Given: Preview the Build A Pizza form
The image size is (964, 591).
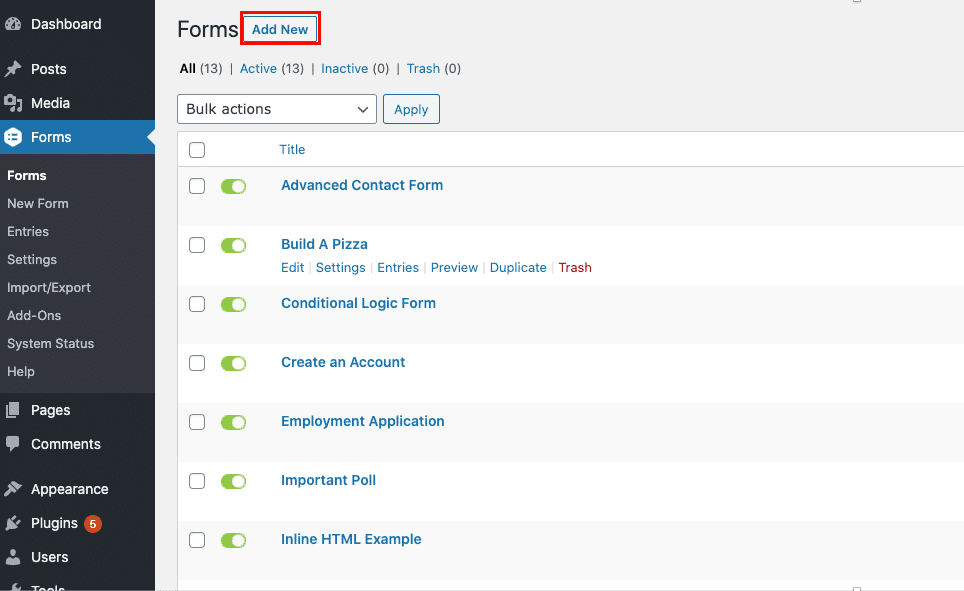Looking at the screenshot, I should click(x=454, y=267).
